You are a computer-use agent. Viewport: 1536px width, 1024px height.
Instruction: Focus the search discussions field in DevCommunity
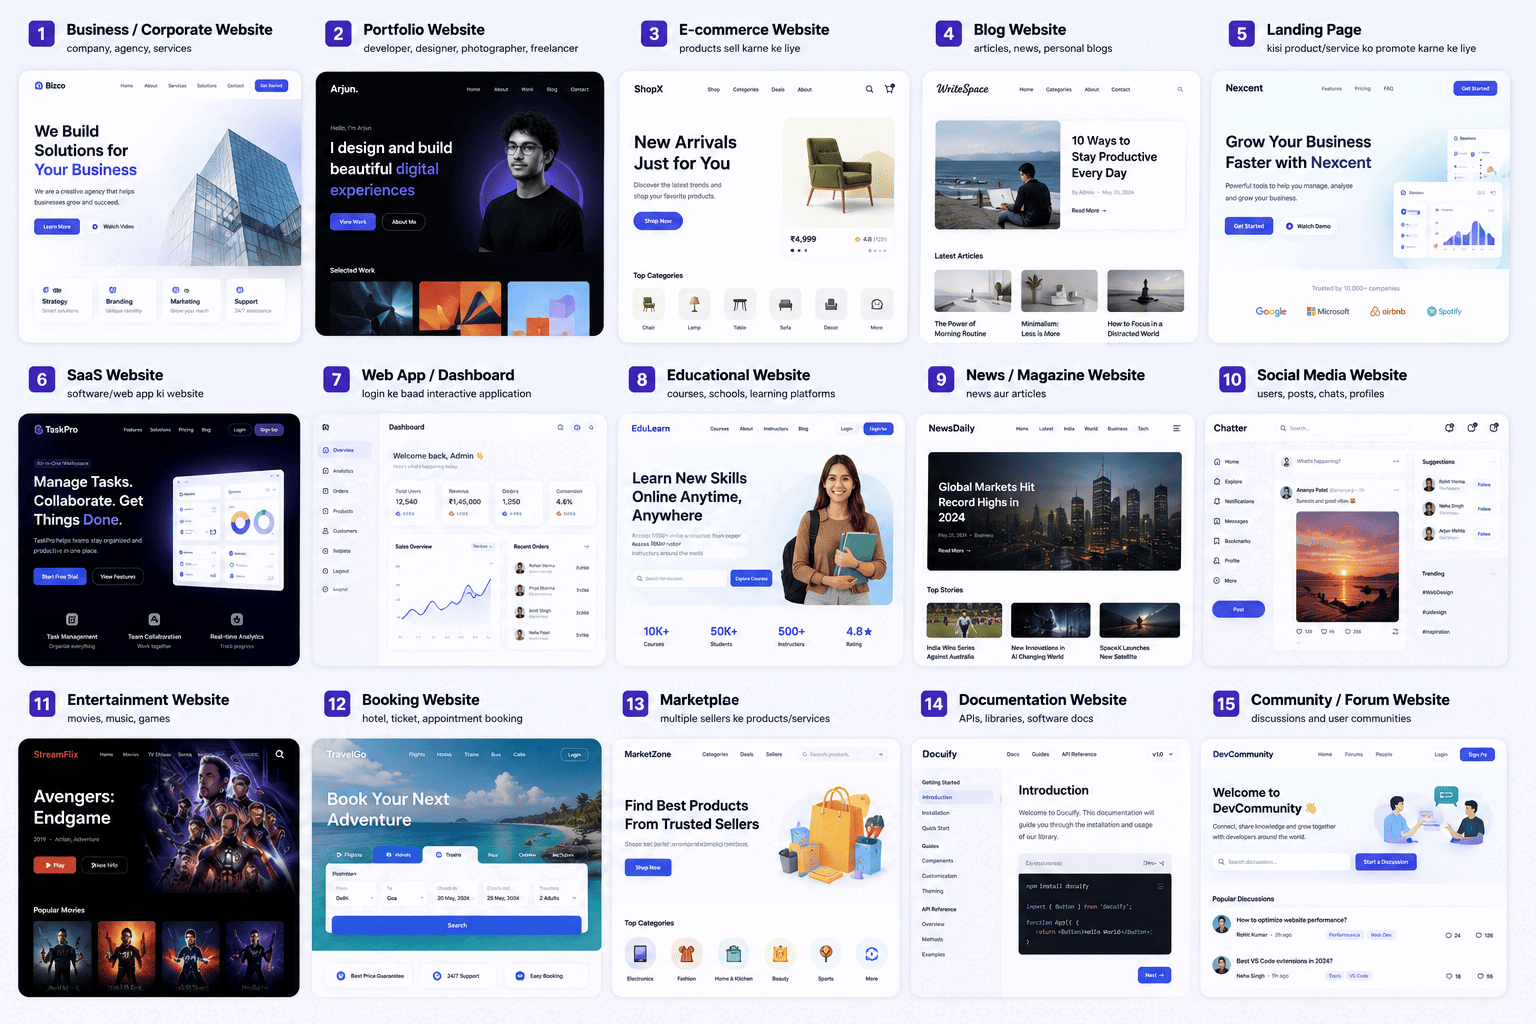[1282, 861]
